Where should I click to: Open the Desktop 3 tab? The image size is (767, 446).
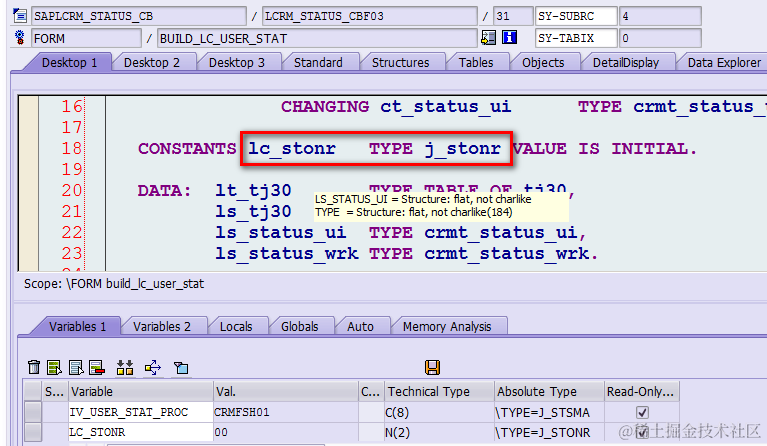tap(236, 63)
